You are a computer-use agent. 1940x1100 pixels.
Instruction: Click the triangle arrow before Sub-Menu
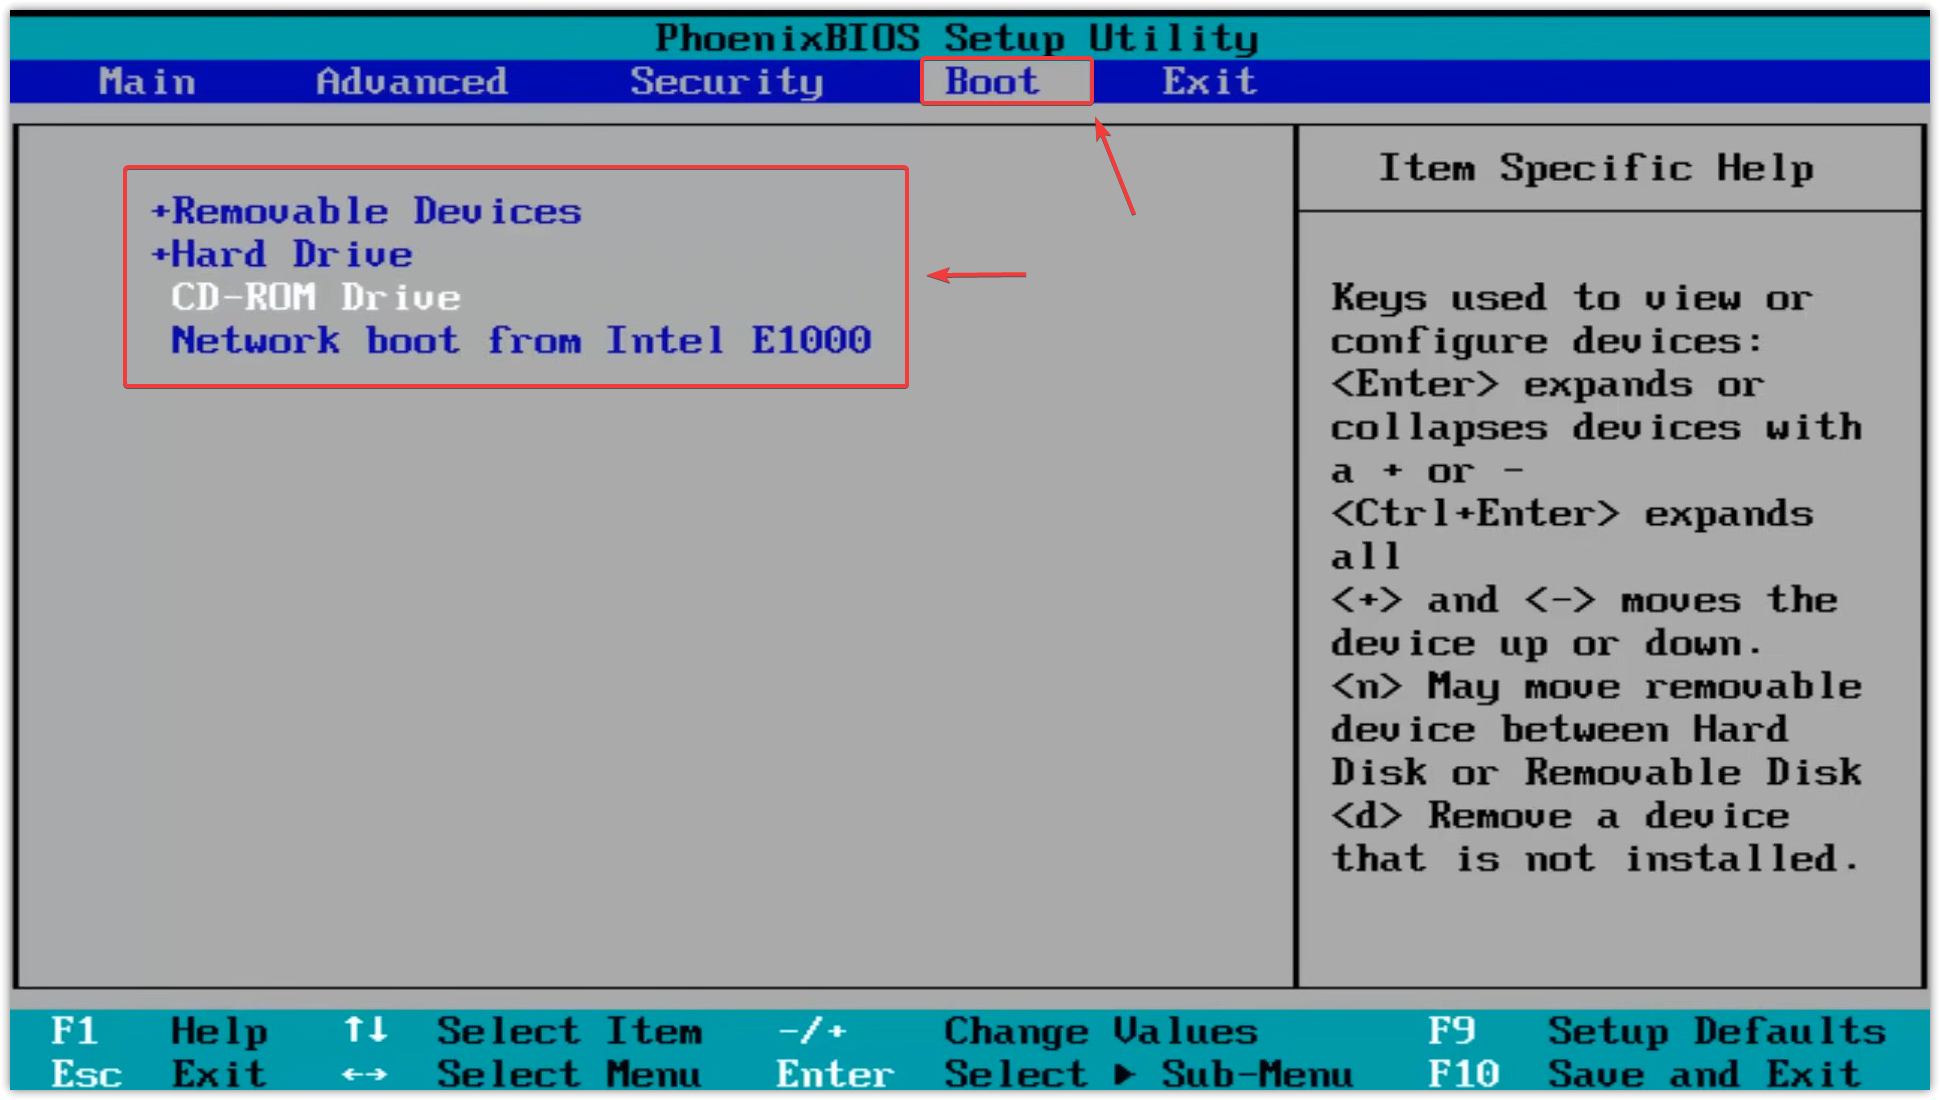pos(1125,1075)
